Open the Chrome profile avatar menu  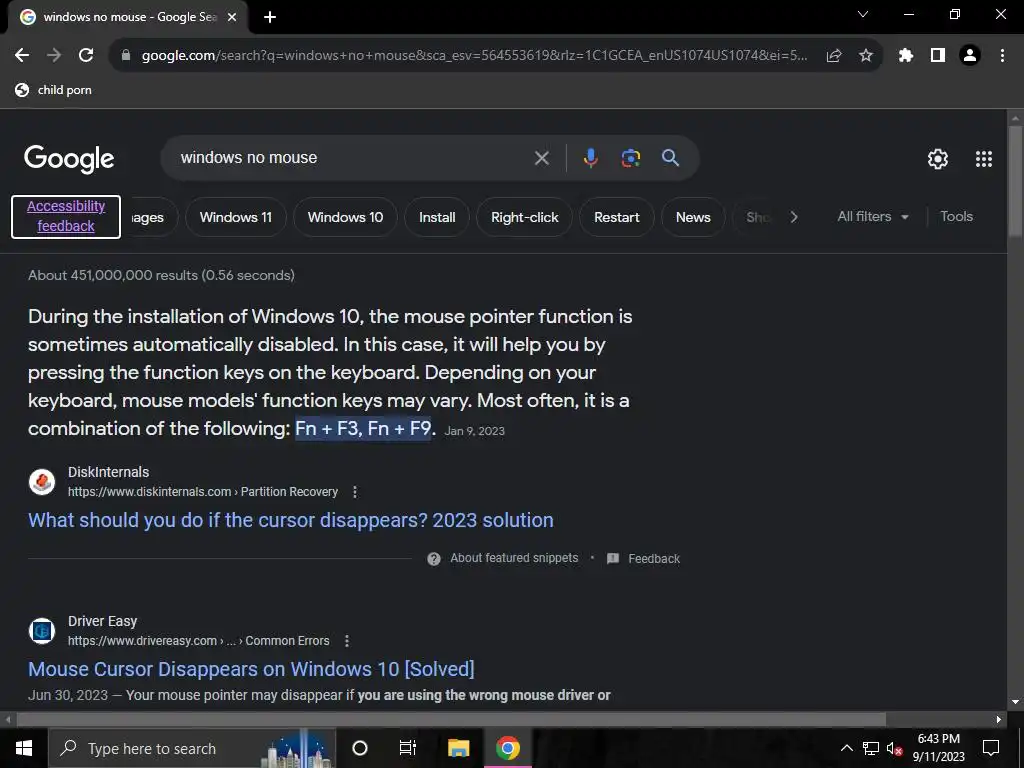point(970,56)
